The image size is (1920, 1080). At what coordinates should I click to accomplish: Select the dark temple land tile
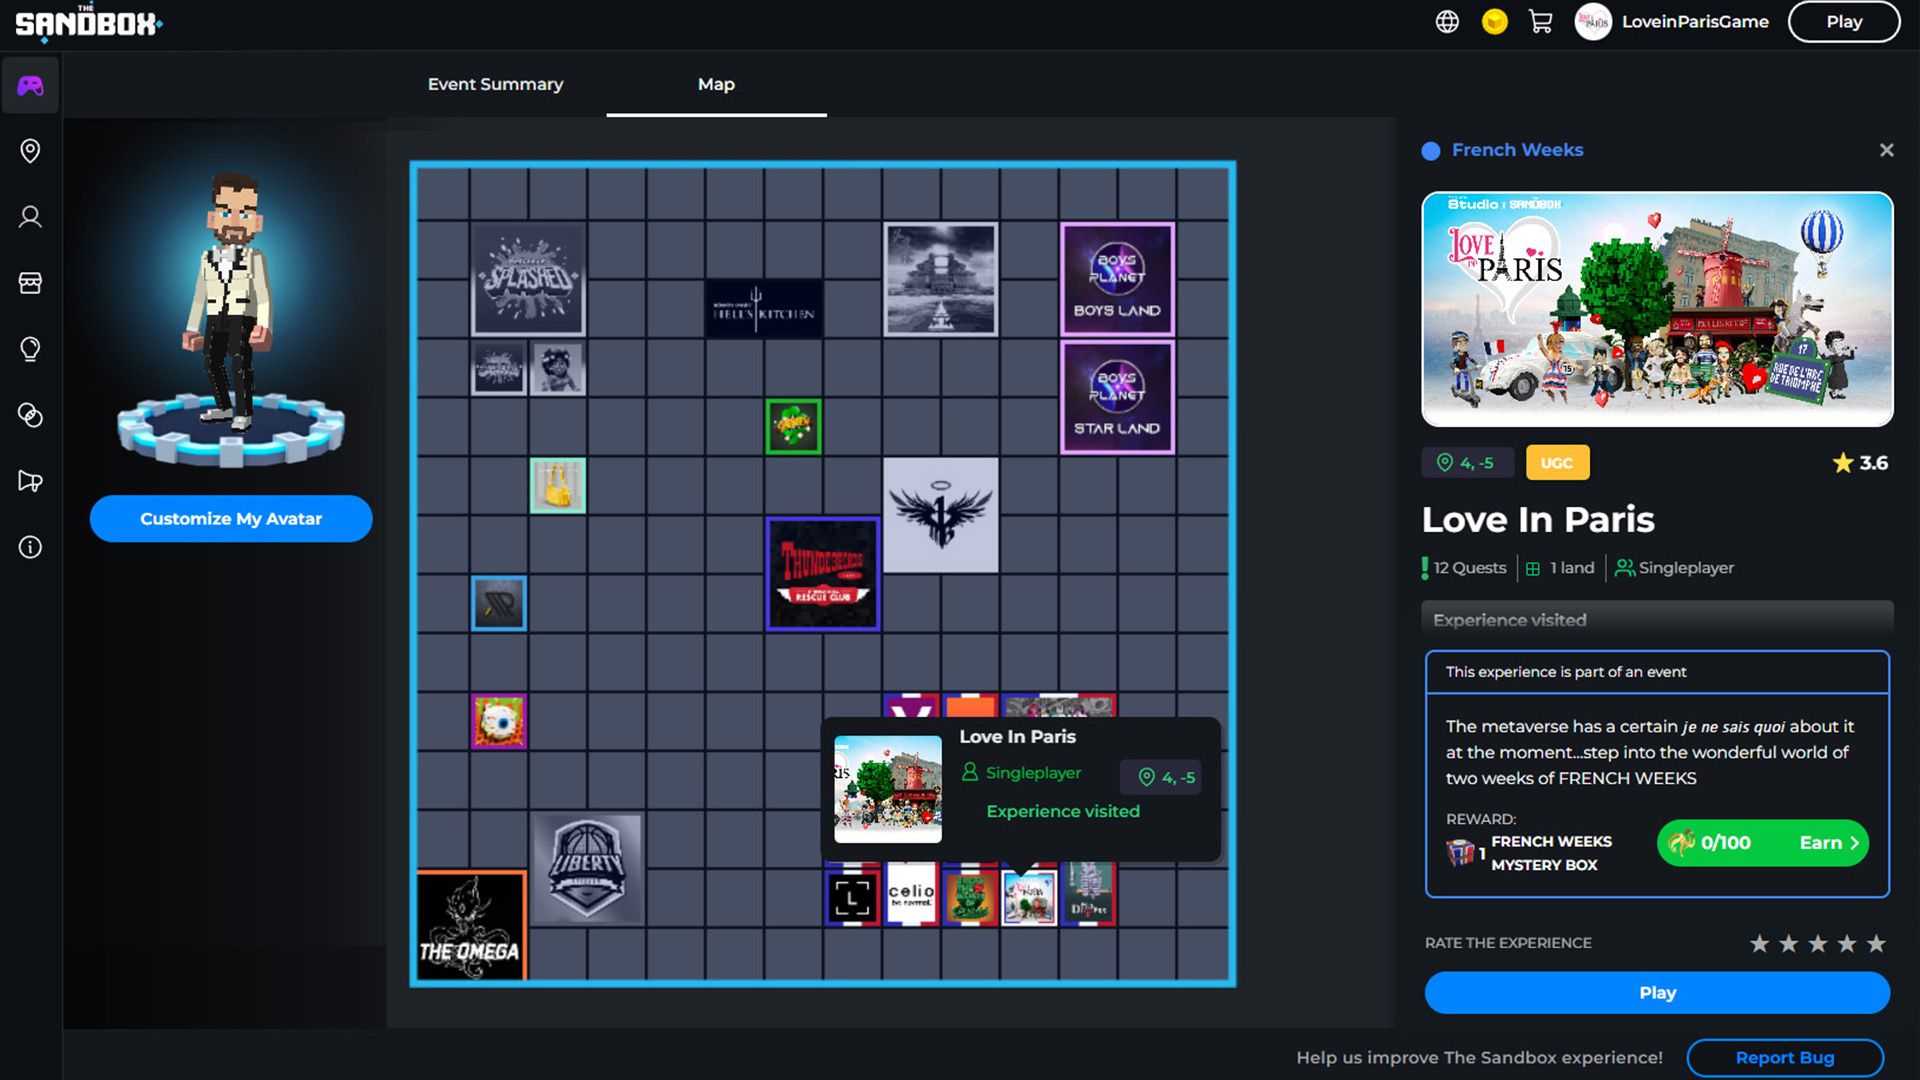940,279
